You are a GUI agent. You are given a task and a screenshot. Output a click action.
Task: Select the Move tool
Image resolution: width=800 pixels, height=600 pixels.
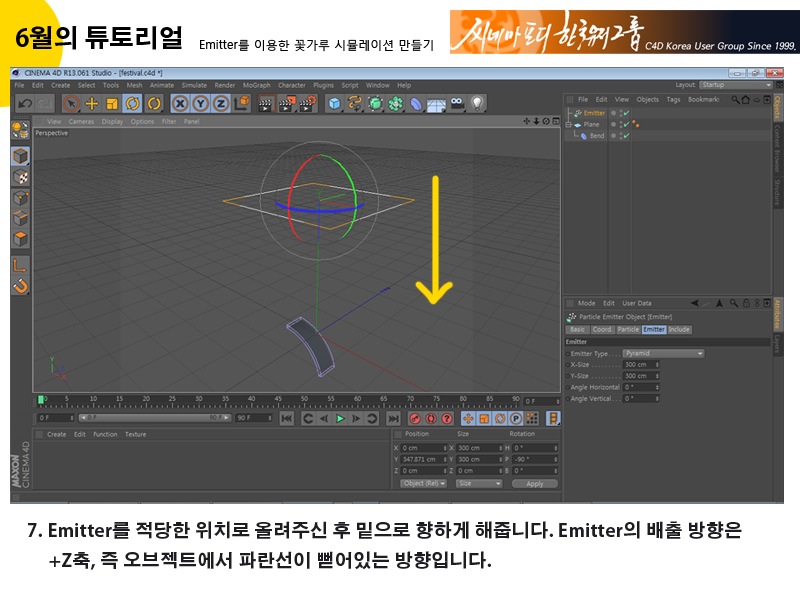pos(92,104)
